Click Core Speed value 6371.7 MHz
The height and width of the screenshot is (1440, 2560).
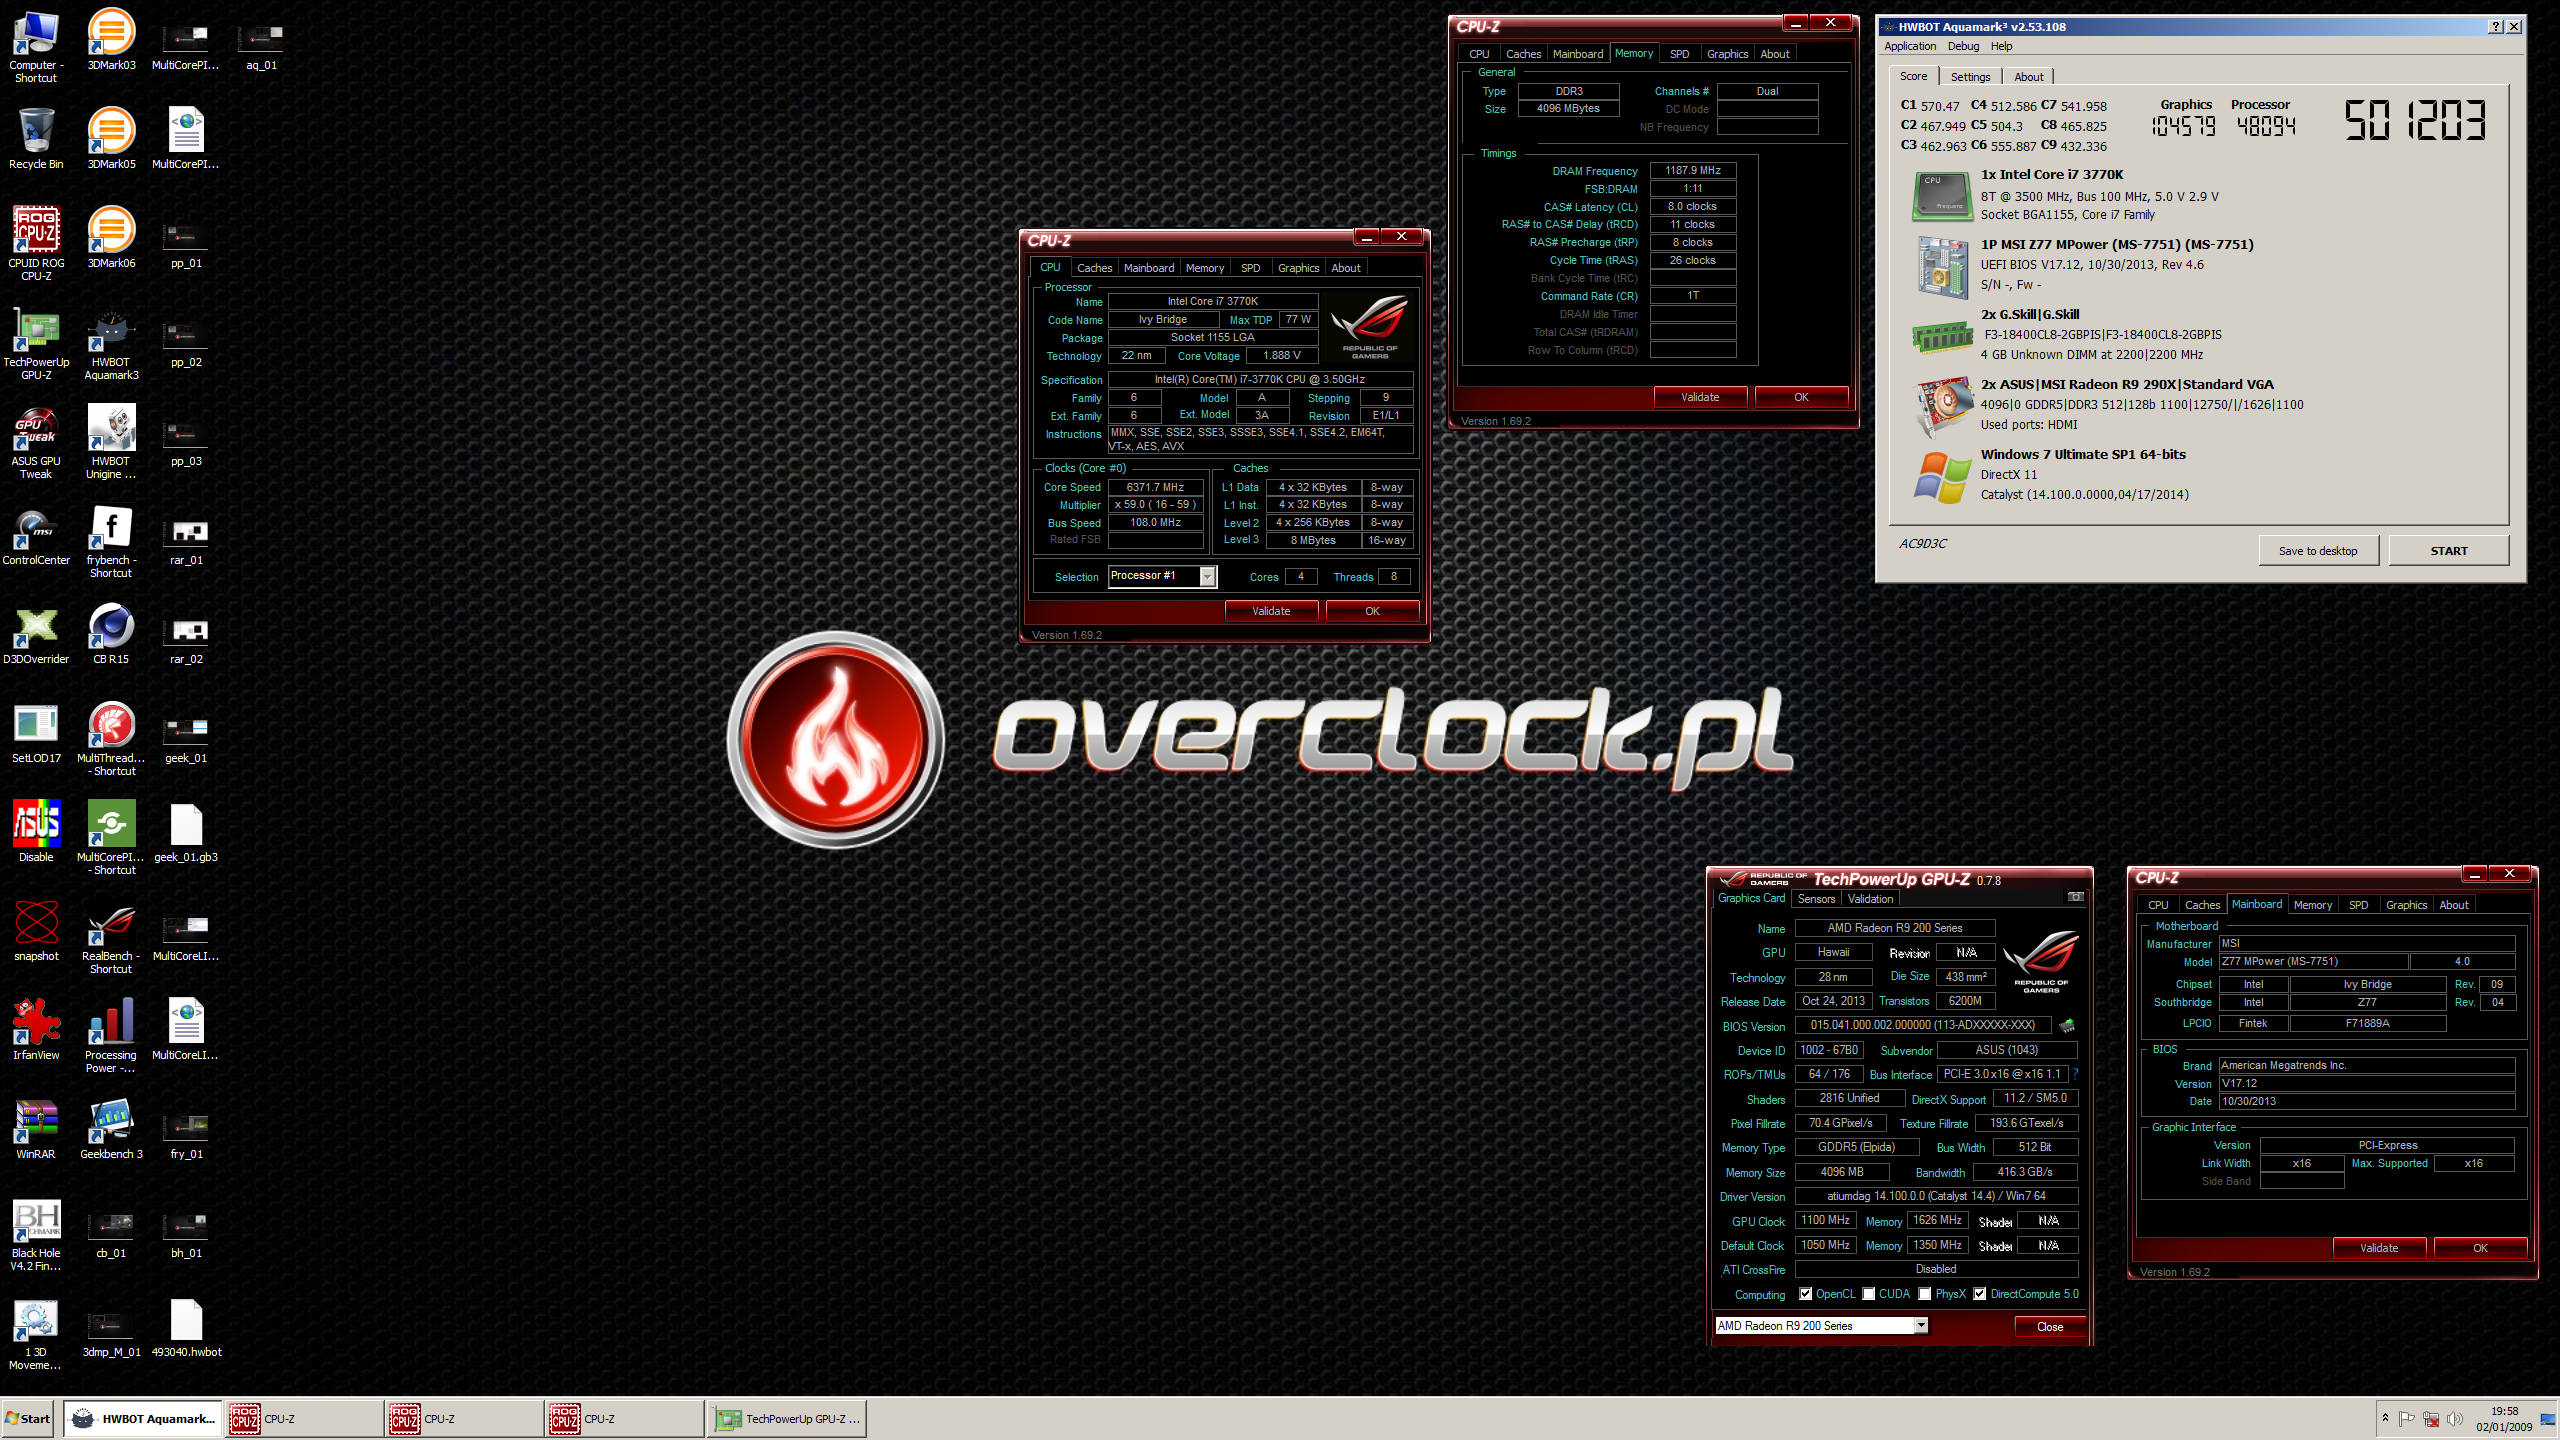click(1155, 488)
